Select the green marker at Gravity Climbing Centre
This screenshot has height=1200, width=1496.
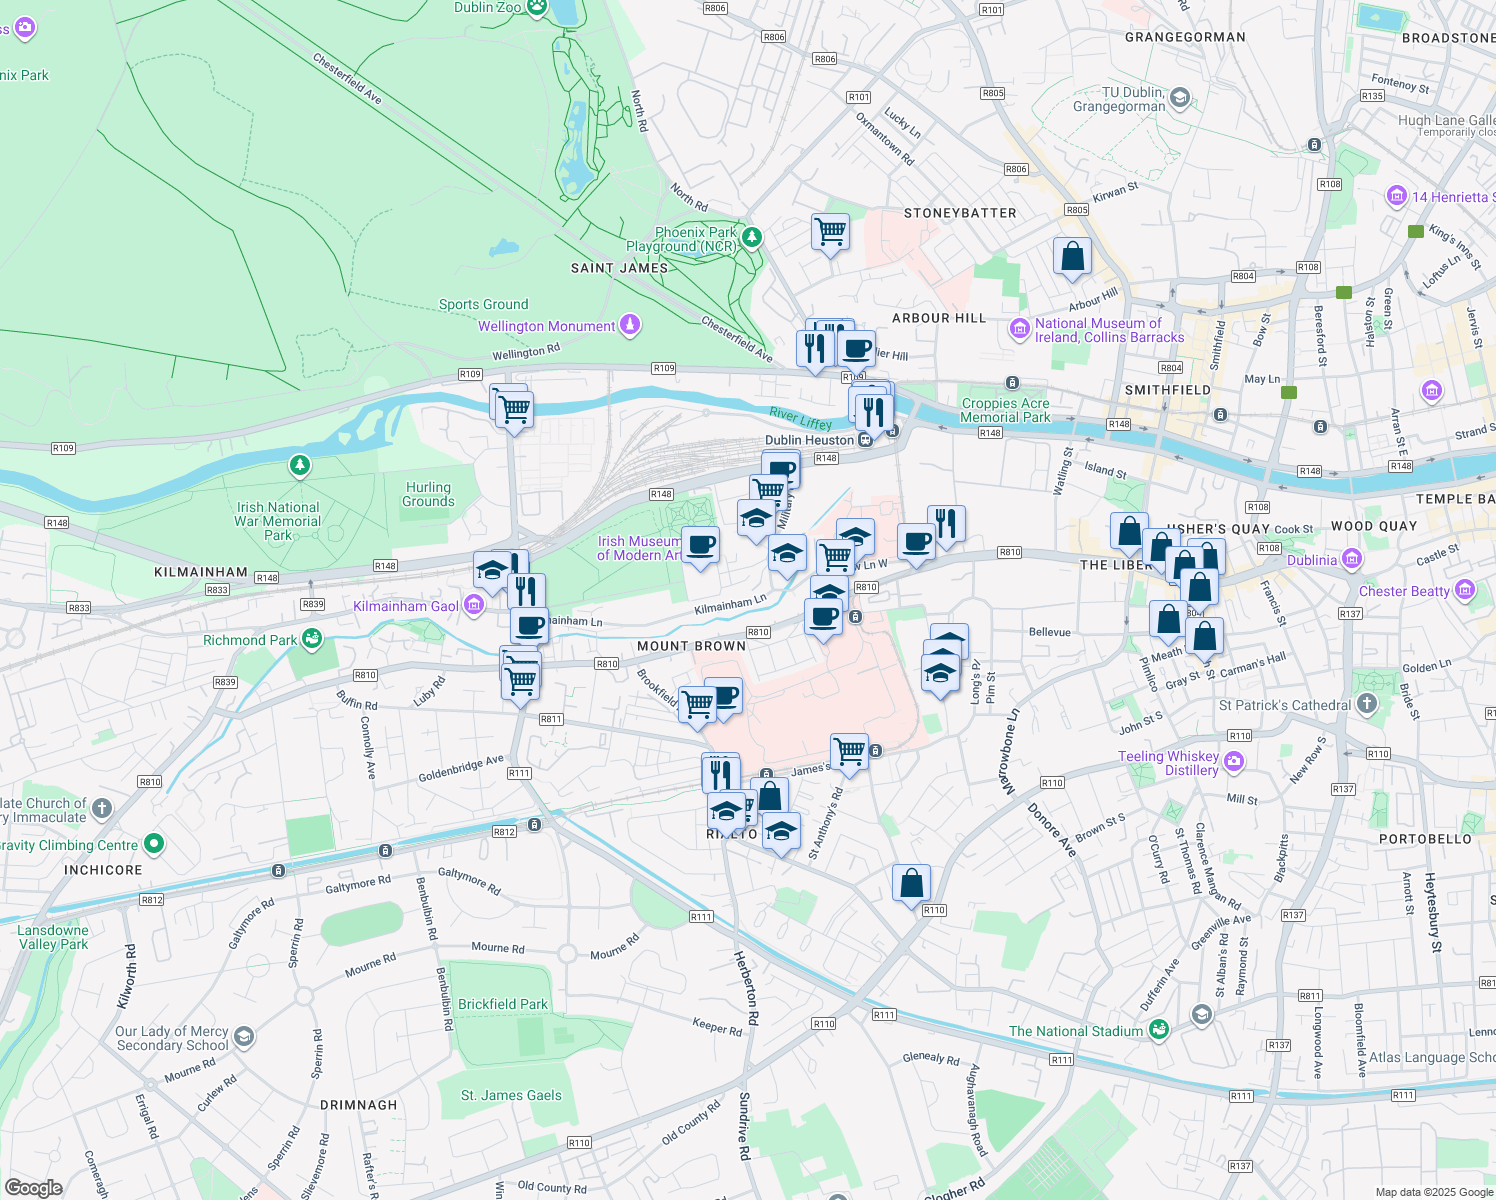point(153,844)
